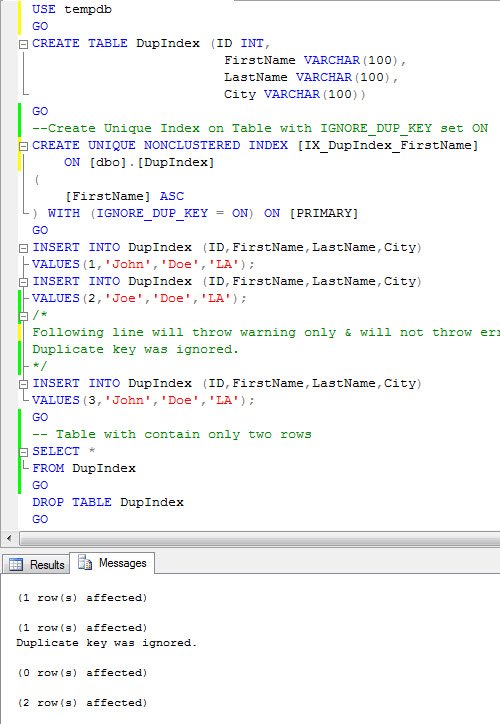Collapse the INSERT statement with values 3 John
Screen dimensions: 500x724
pos(23,384)
